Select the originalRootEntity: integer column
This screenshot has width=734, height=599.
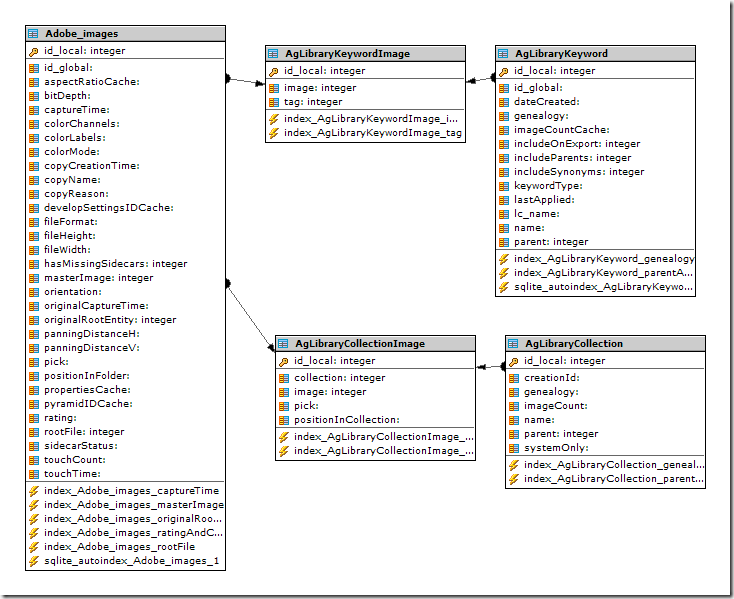click(110, 320)
